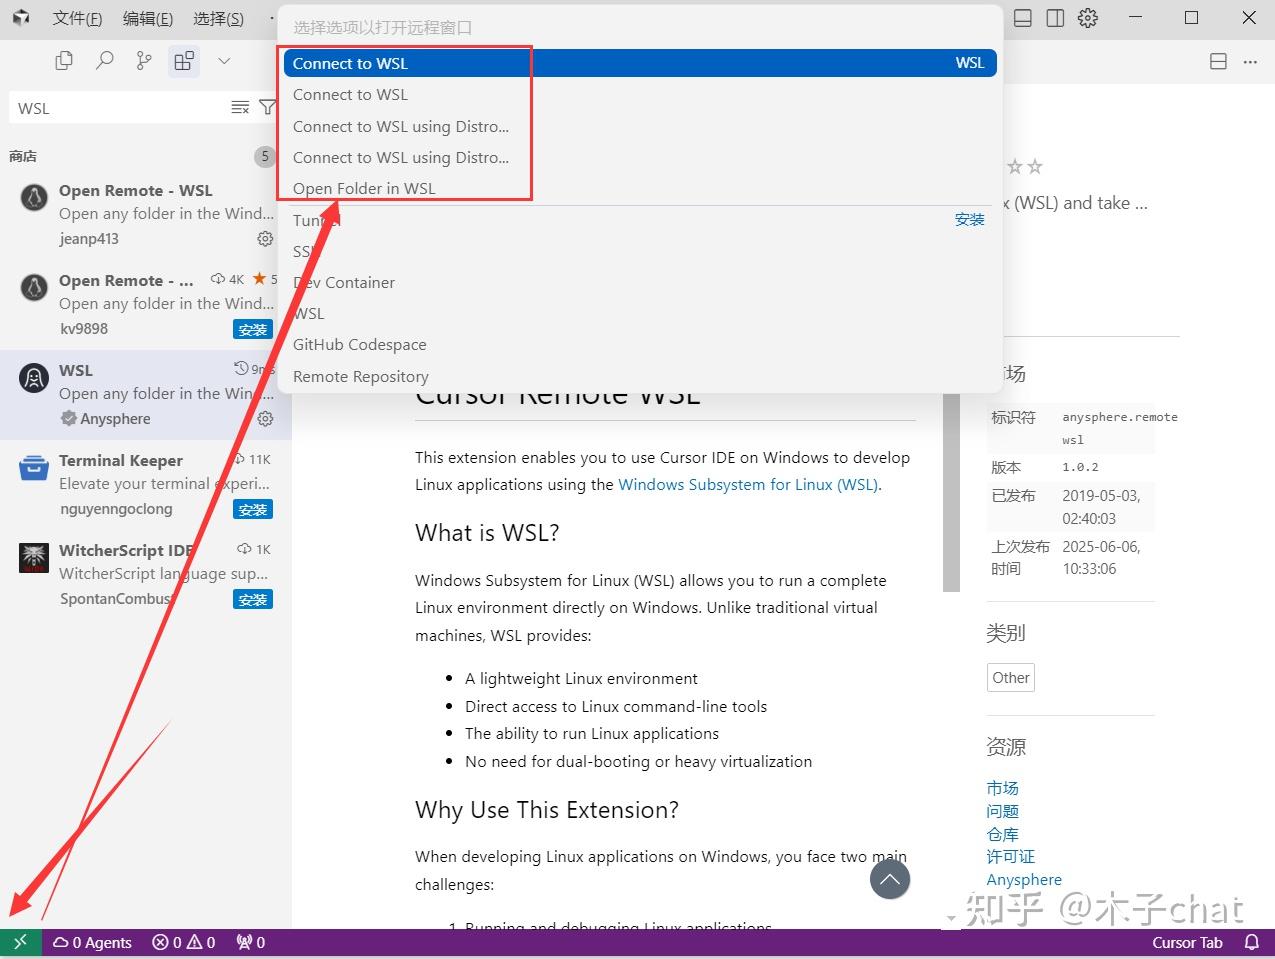Click the WSL extension search field
Image resolution: width=1275 pixels, height=959 pixels.
[x=120, y=108]
